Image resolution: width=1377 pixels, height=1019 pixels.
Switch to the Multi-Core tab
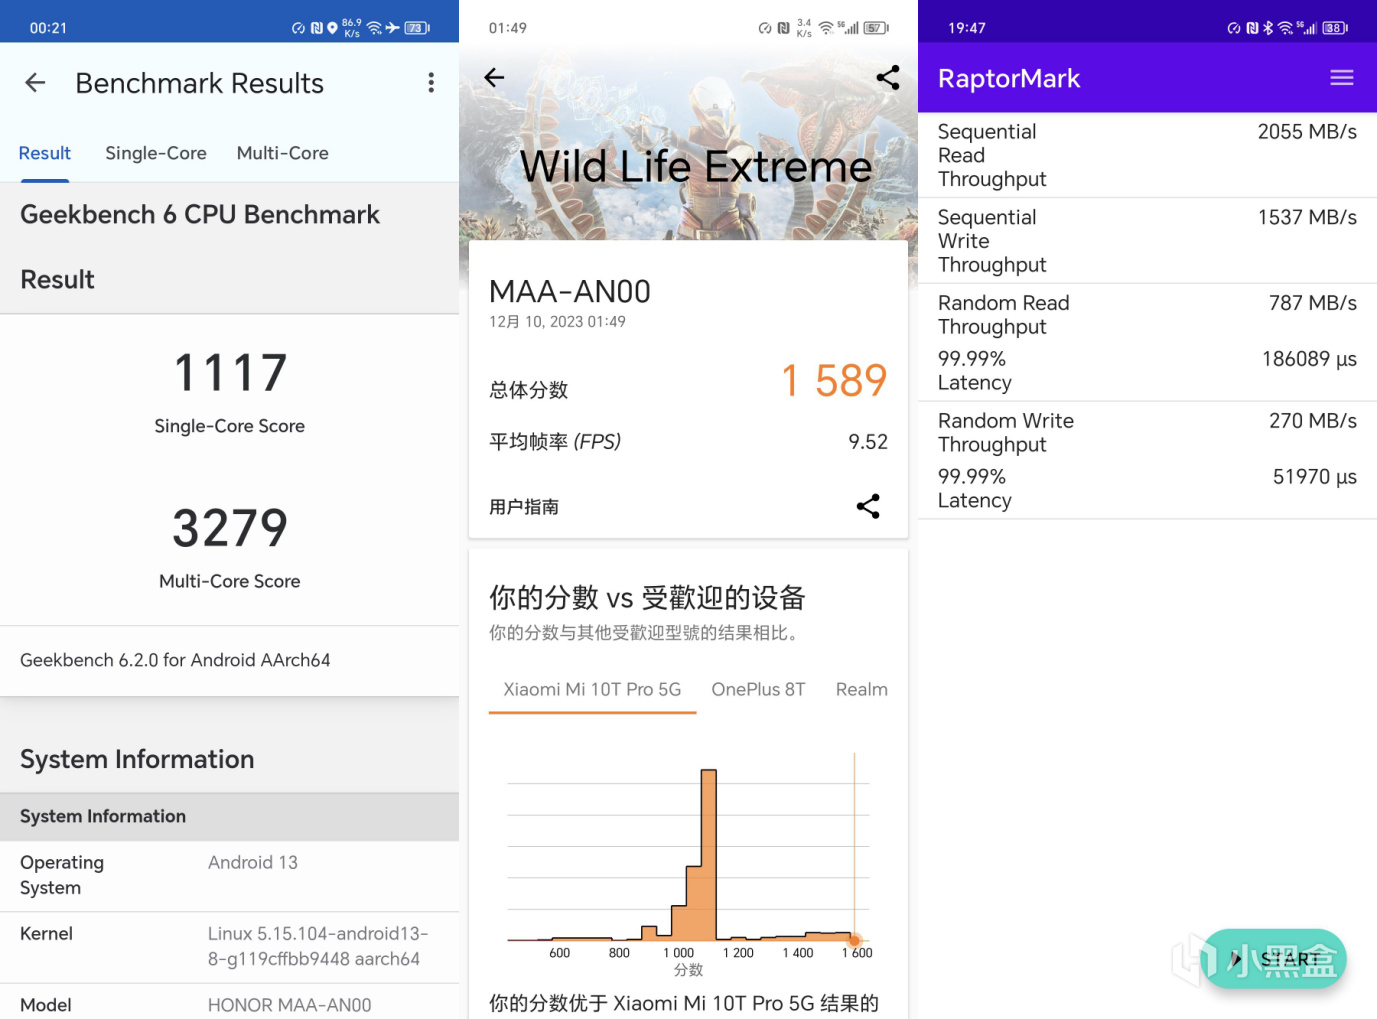click(283, 153)
